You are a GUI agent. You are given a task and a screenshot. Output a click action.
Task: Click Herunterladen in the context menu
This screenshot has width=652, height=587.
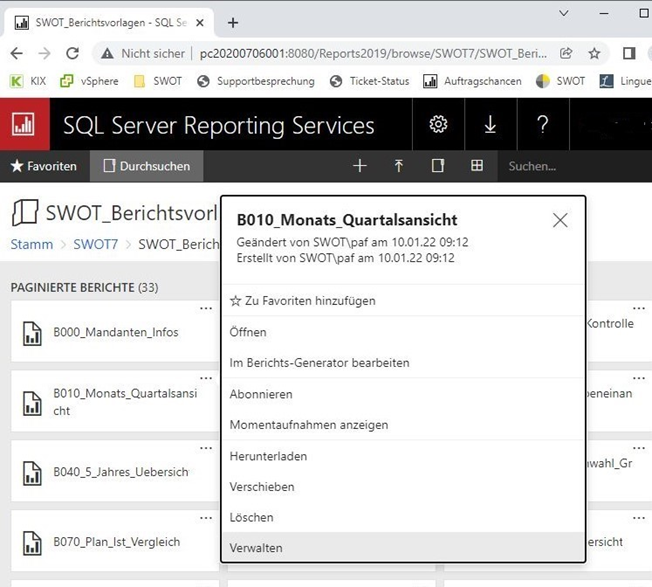tap(268, 456)
